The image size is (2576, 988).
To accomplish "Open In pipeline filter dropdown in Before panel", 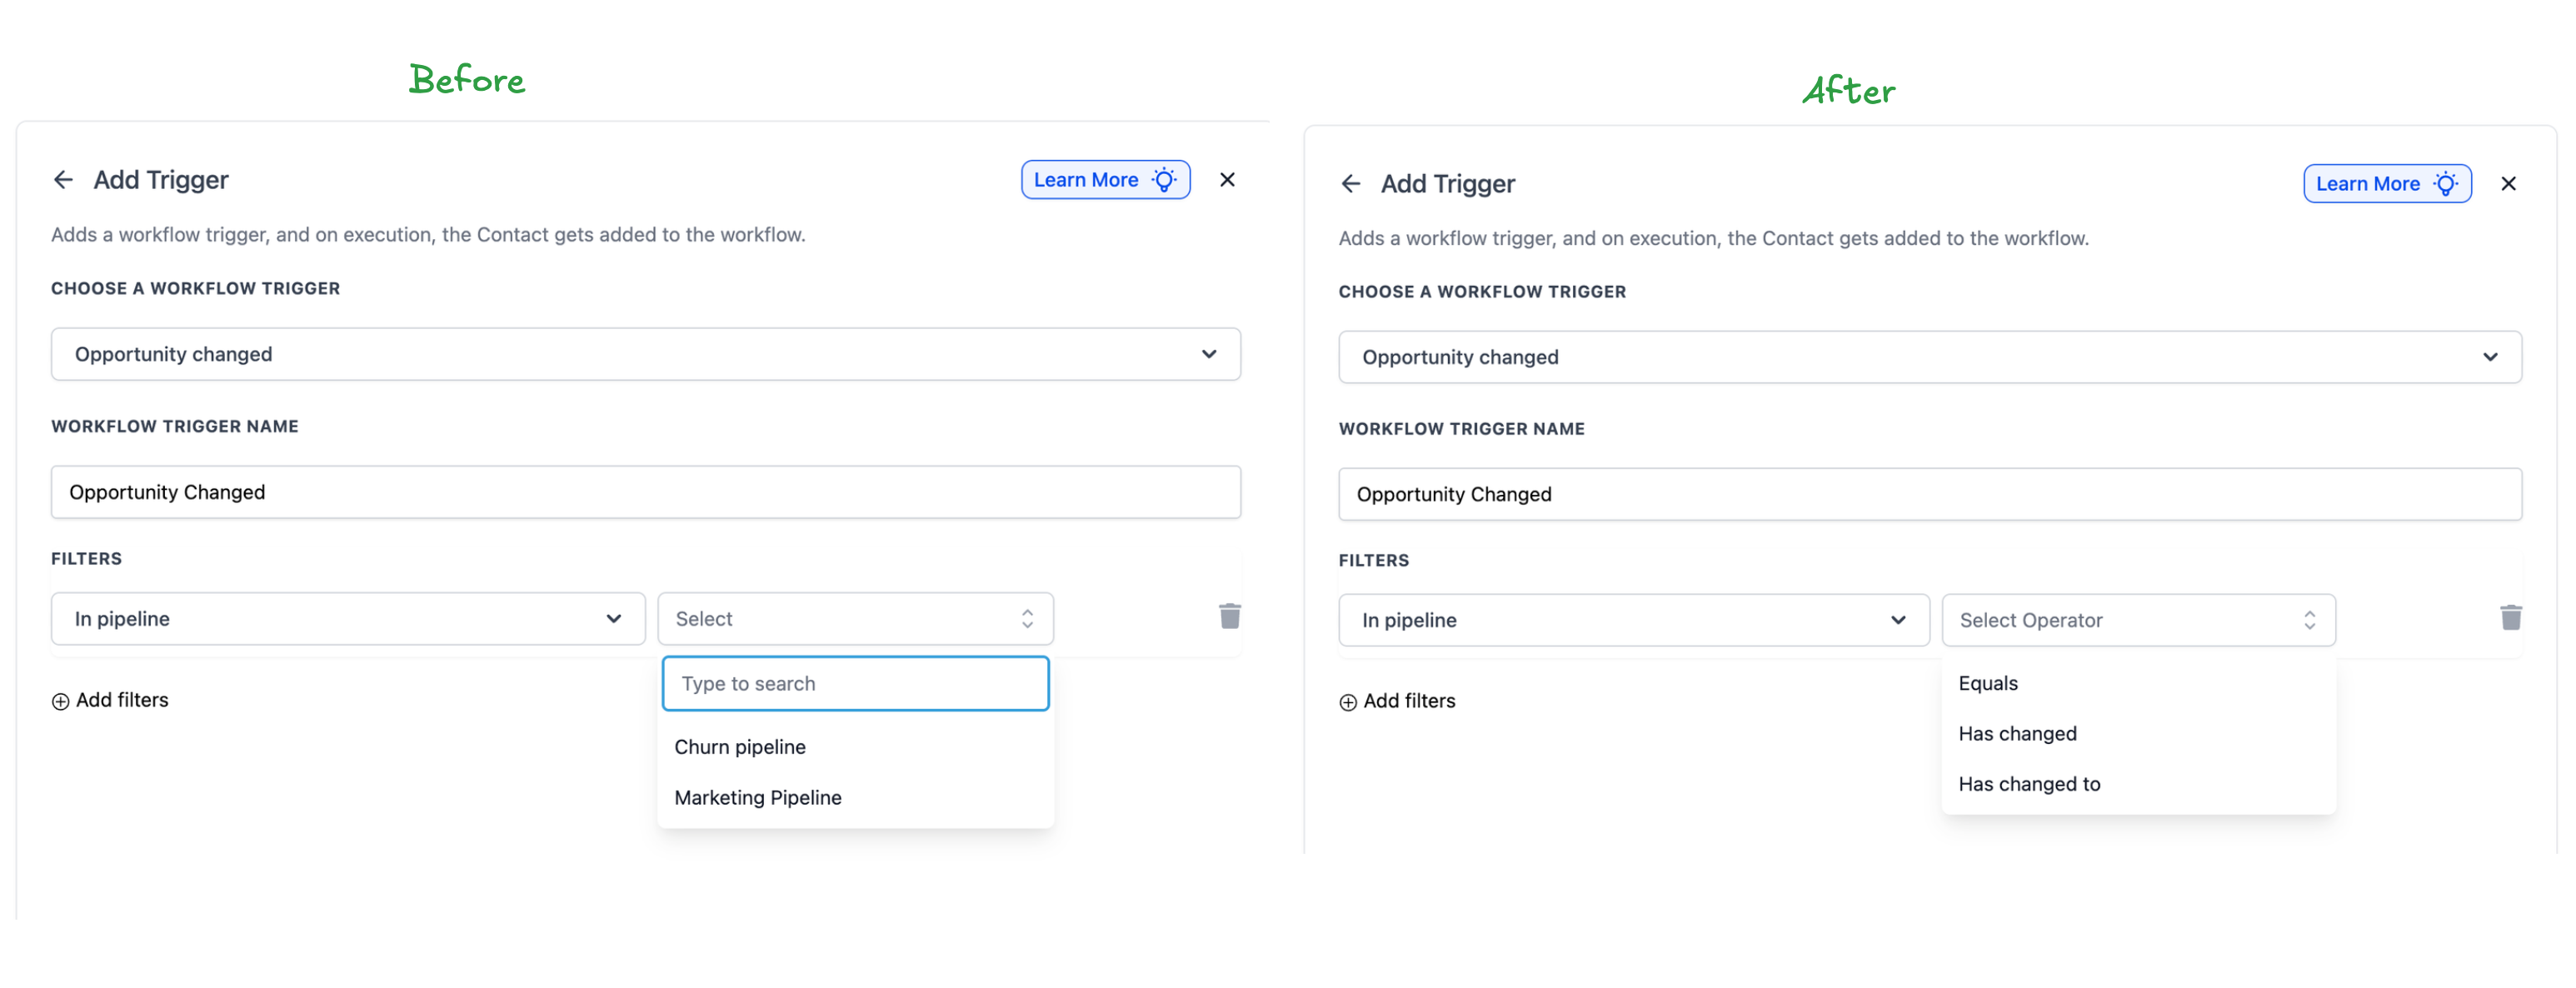I will [x=348, y=619].
